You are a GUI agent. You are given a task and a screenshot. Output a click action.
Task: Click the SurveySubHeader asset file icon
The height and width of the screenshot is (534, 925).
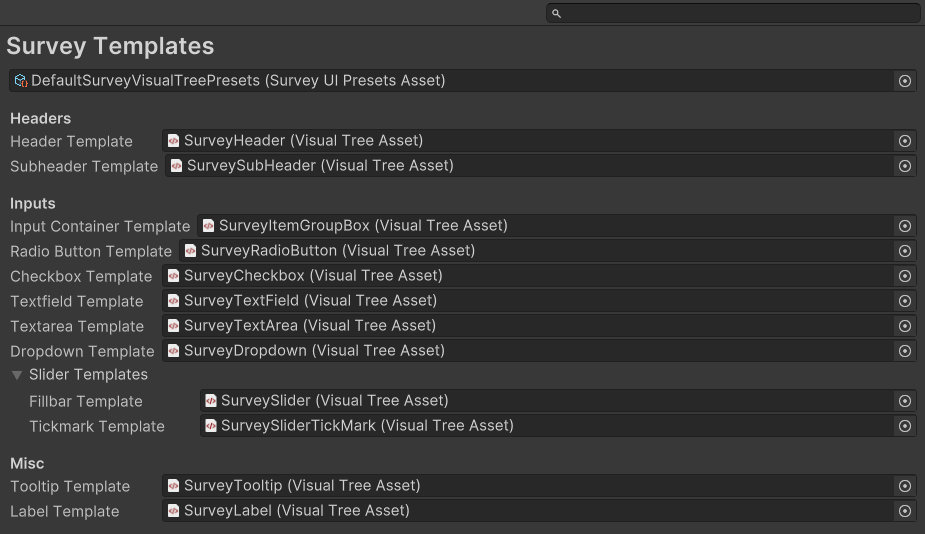click(176, 166)
